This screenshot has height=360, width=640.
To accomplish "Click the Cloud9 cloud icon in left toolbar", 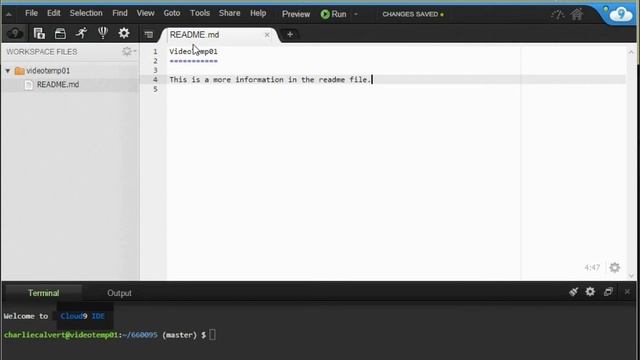I will 15,33.
